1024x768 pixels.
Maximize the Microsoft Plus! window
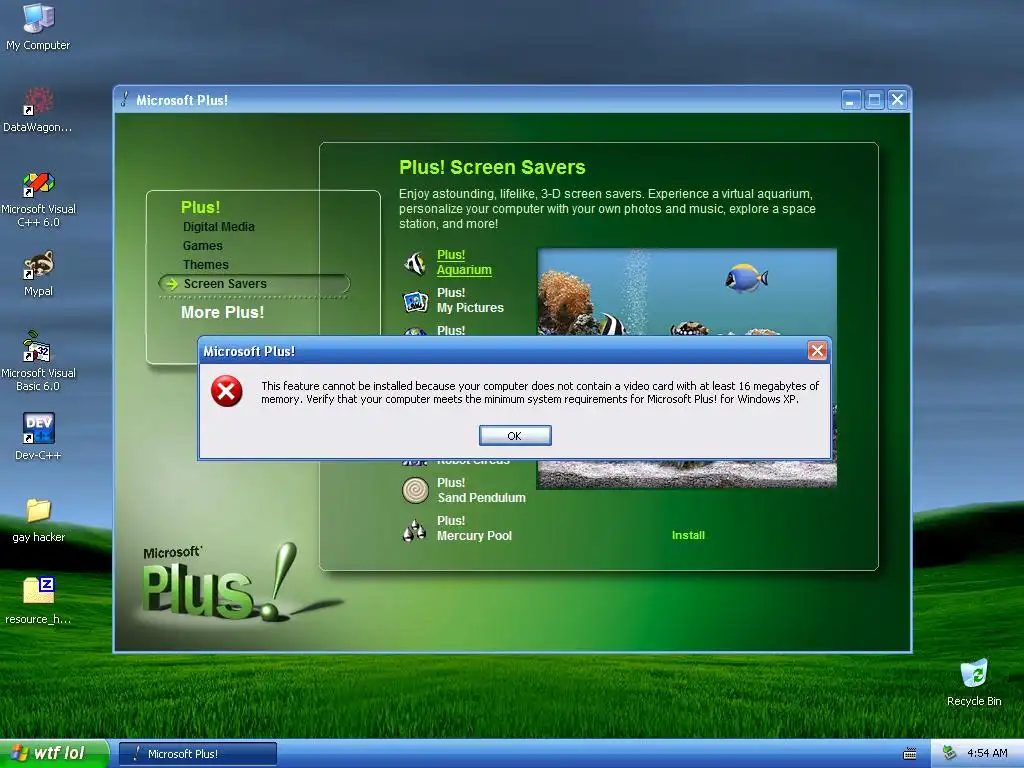coord(874,100)
